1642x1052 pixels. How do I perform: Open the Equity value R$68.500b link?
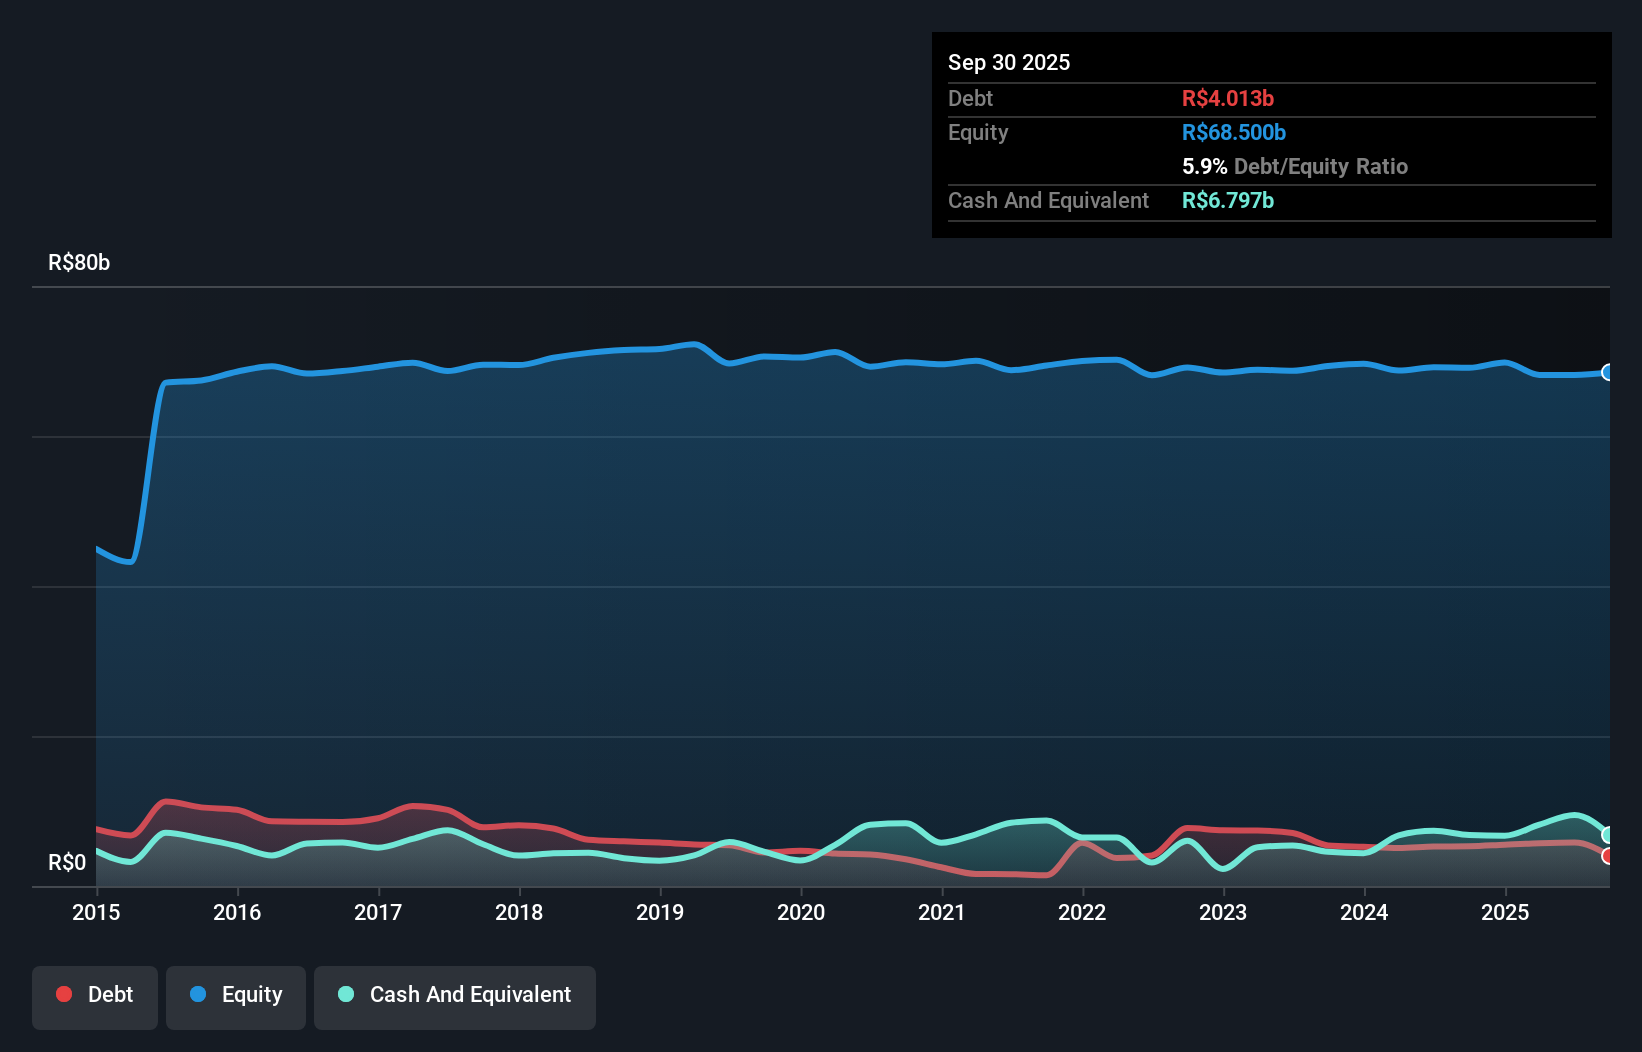[1234, 132]
